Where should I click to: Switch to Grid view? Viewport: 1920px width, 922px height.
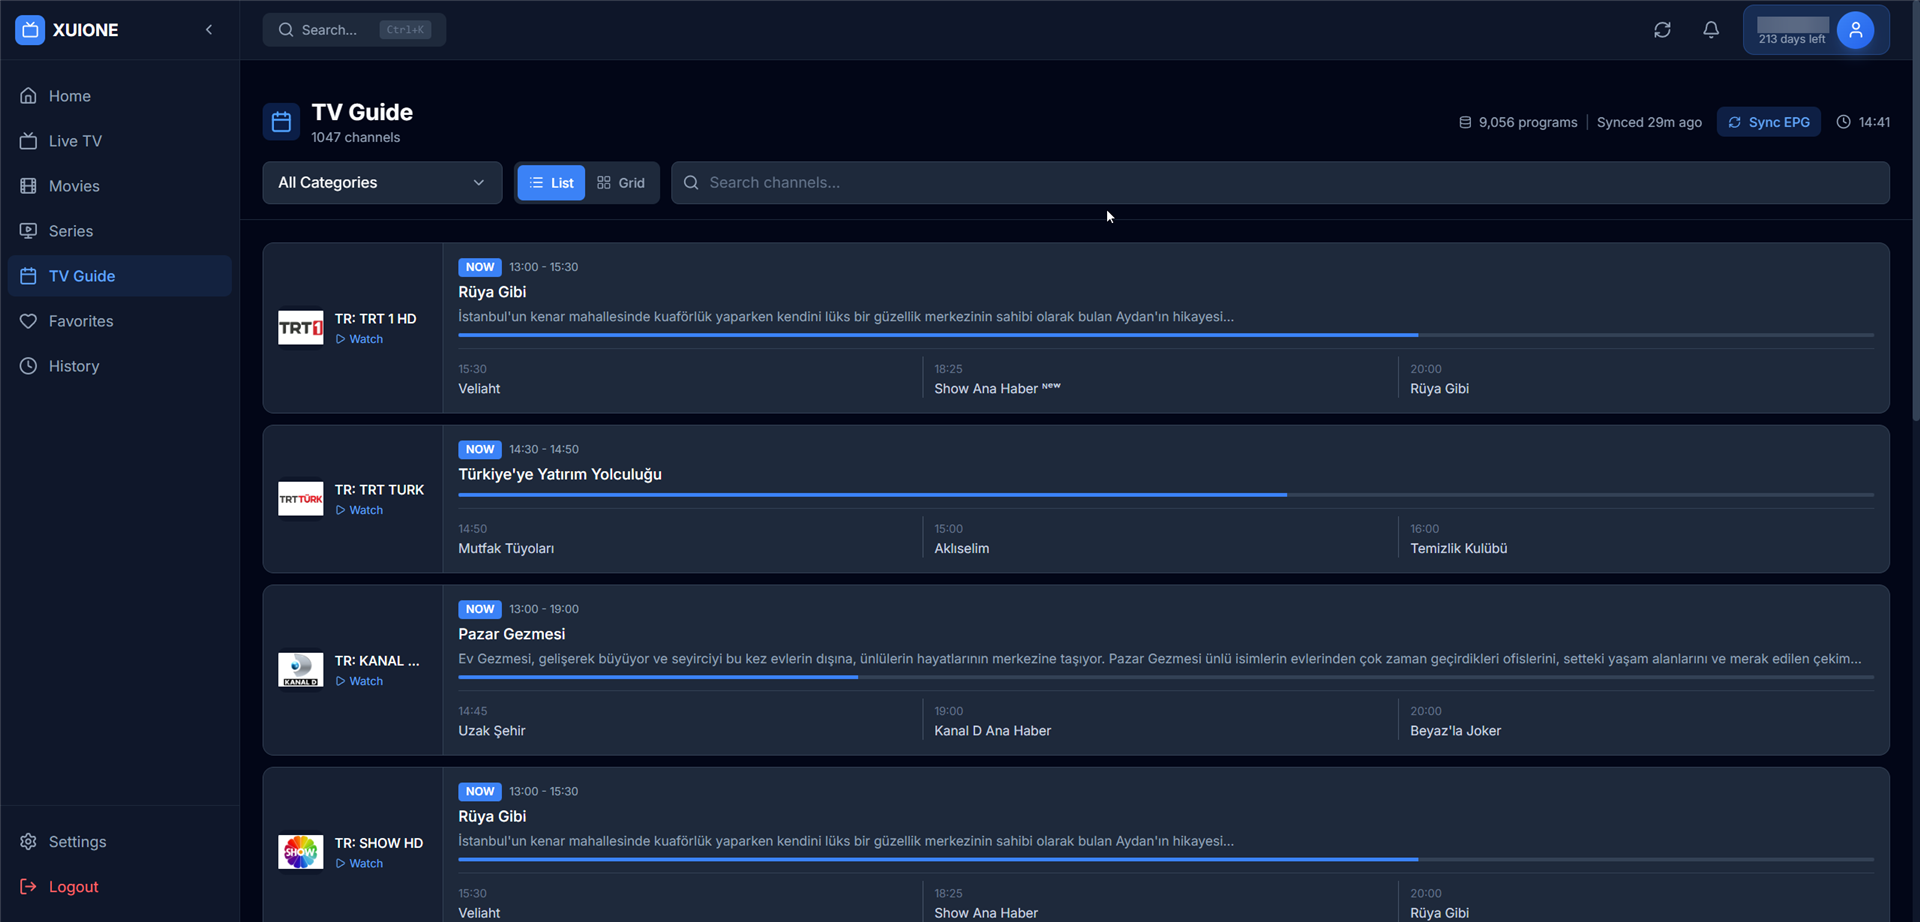click(x=621, y=183)
